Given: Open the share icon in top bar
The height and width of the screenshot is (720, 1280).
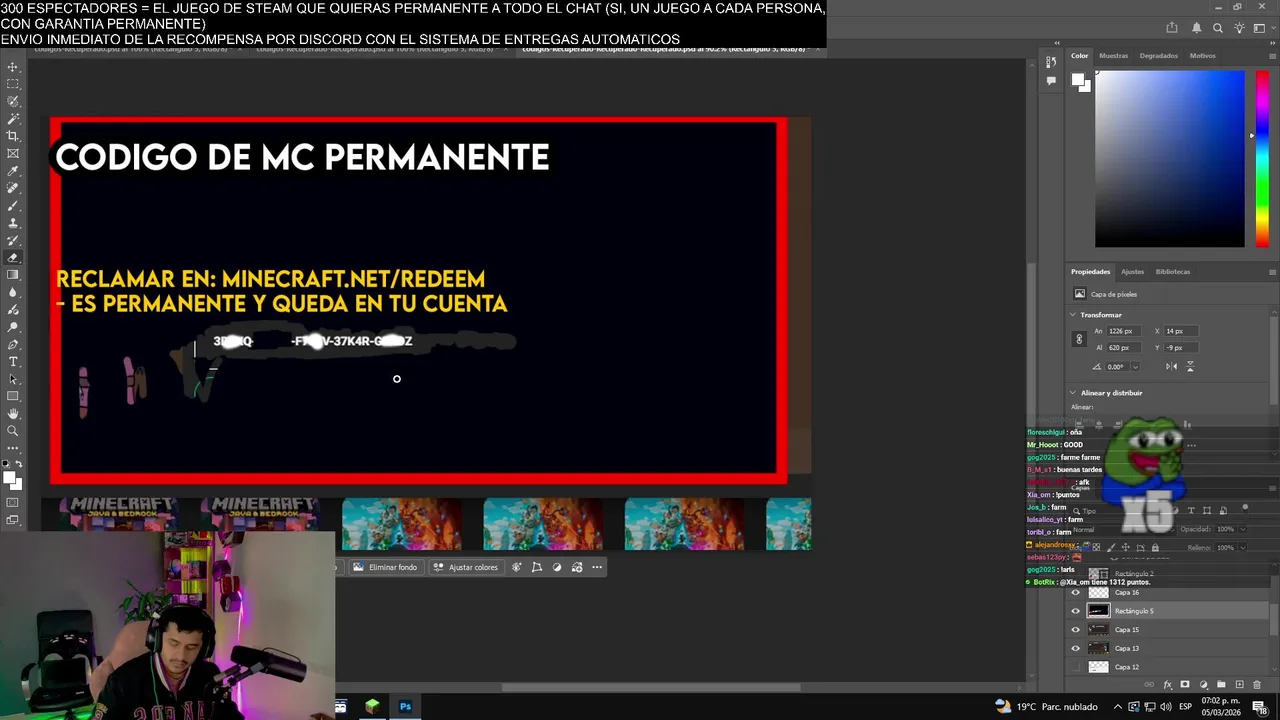Looking at the screenshot, I should pos(1172,28).
